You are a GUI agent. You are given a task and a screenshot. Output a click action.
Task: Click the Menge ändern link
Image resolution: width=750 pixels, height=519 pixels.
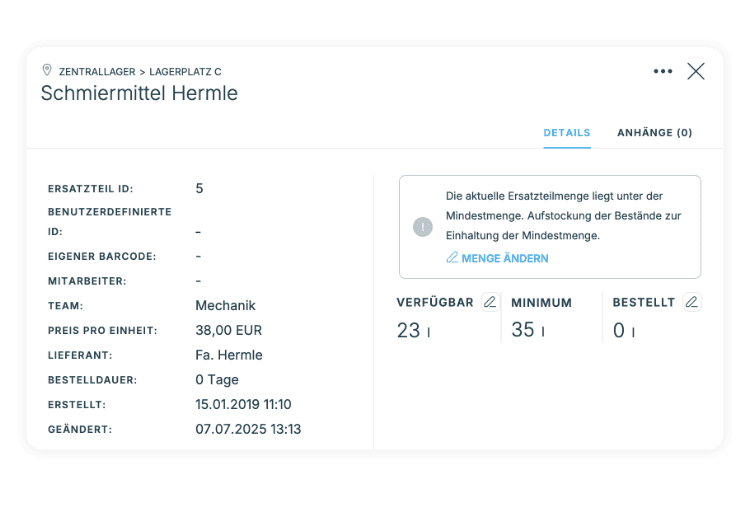pos(497,258)
